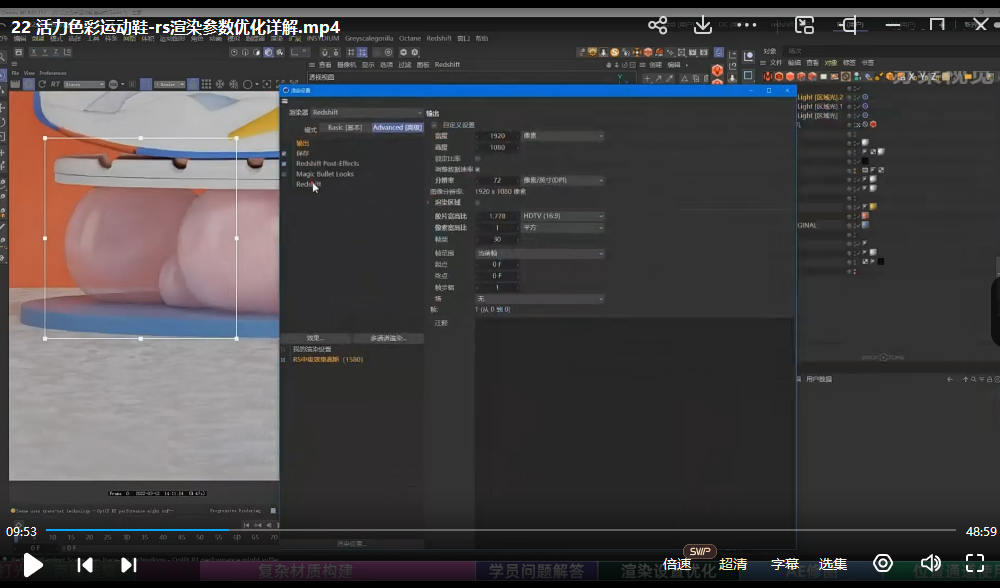Screen dimensions: 1000x588
Task: Toggle the Redshift Post-Effects checkbox
Action: click(285, 164)
